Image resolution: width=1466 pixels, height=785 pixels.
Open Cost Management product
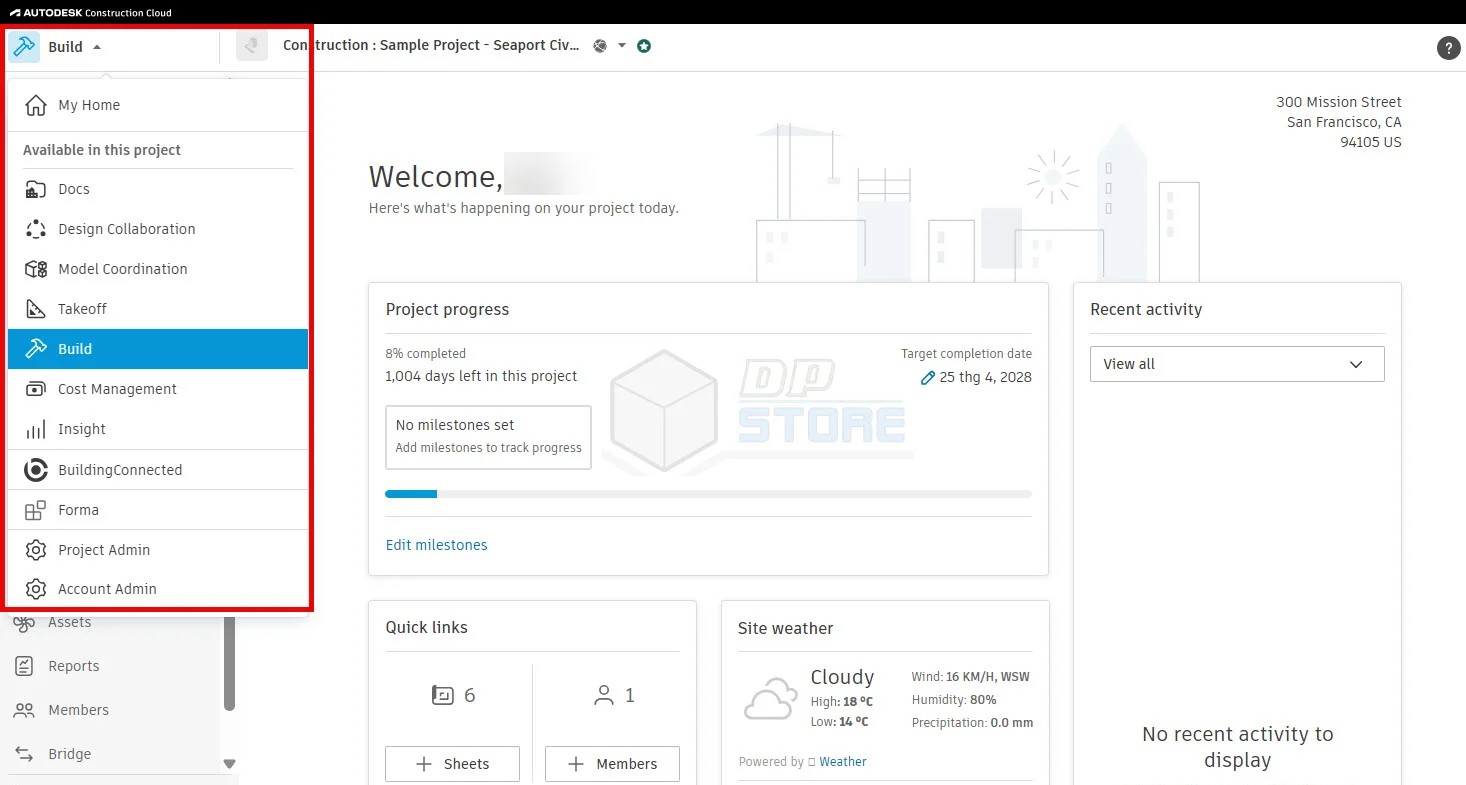point(158,389)
